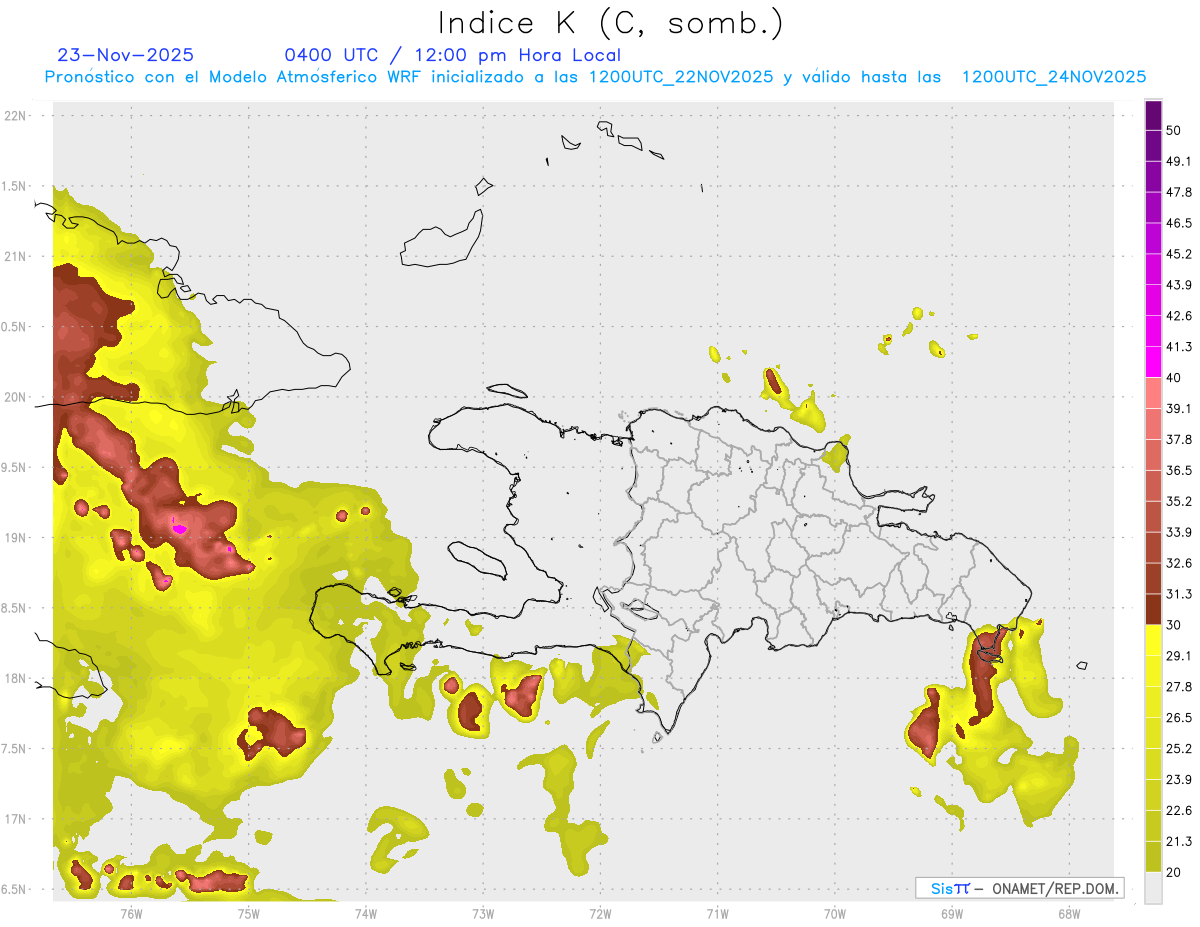1200x927 pixels.
Task: Click the color bar value '21.3'
Action: click(1179, 842)
